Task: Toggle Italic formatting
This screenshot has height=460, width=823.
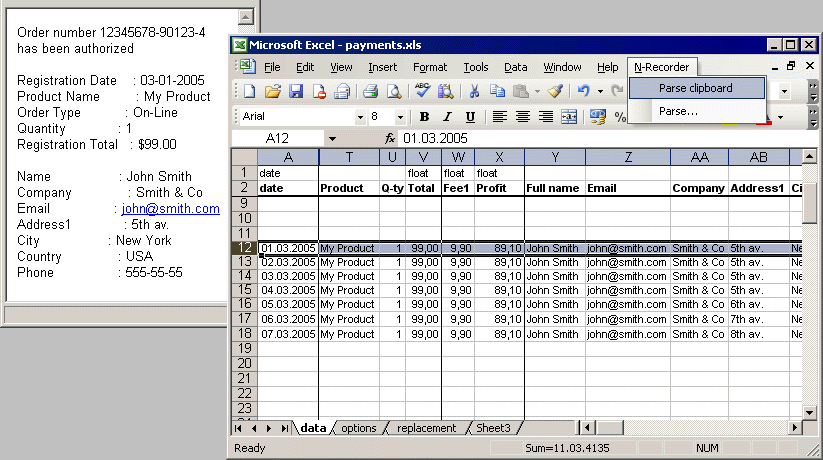Action: (447, 117)
